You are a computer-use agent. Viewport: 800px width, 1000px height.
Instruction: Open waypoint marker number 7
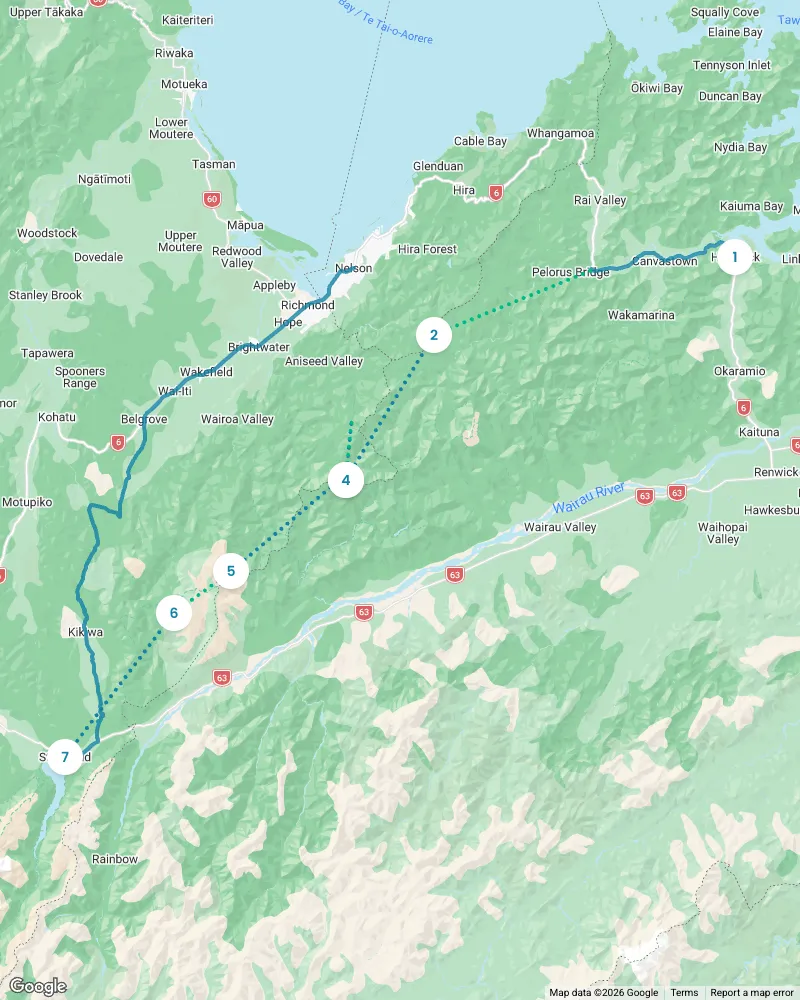(64, 757)
